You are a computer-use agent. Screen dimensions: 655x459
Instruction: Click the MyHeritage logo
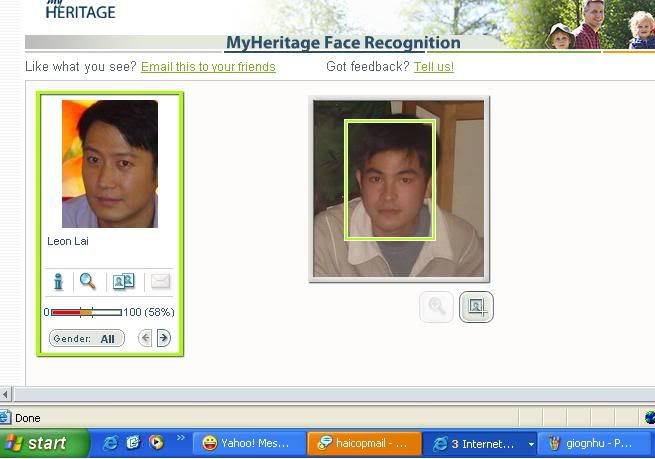click(x=80, y=10)
